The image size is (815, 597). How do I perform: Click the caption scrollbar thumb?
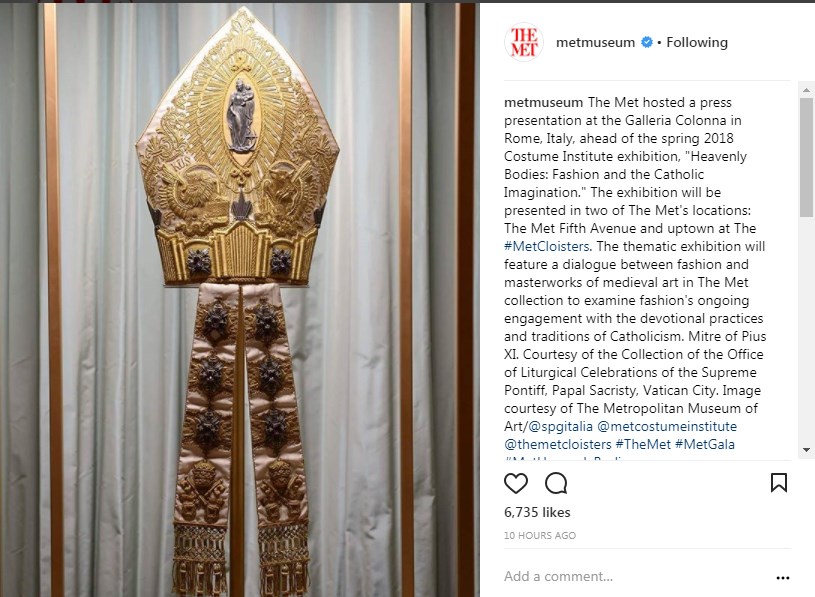(x=806, y=157)
